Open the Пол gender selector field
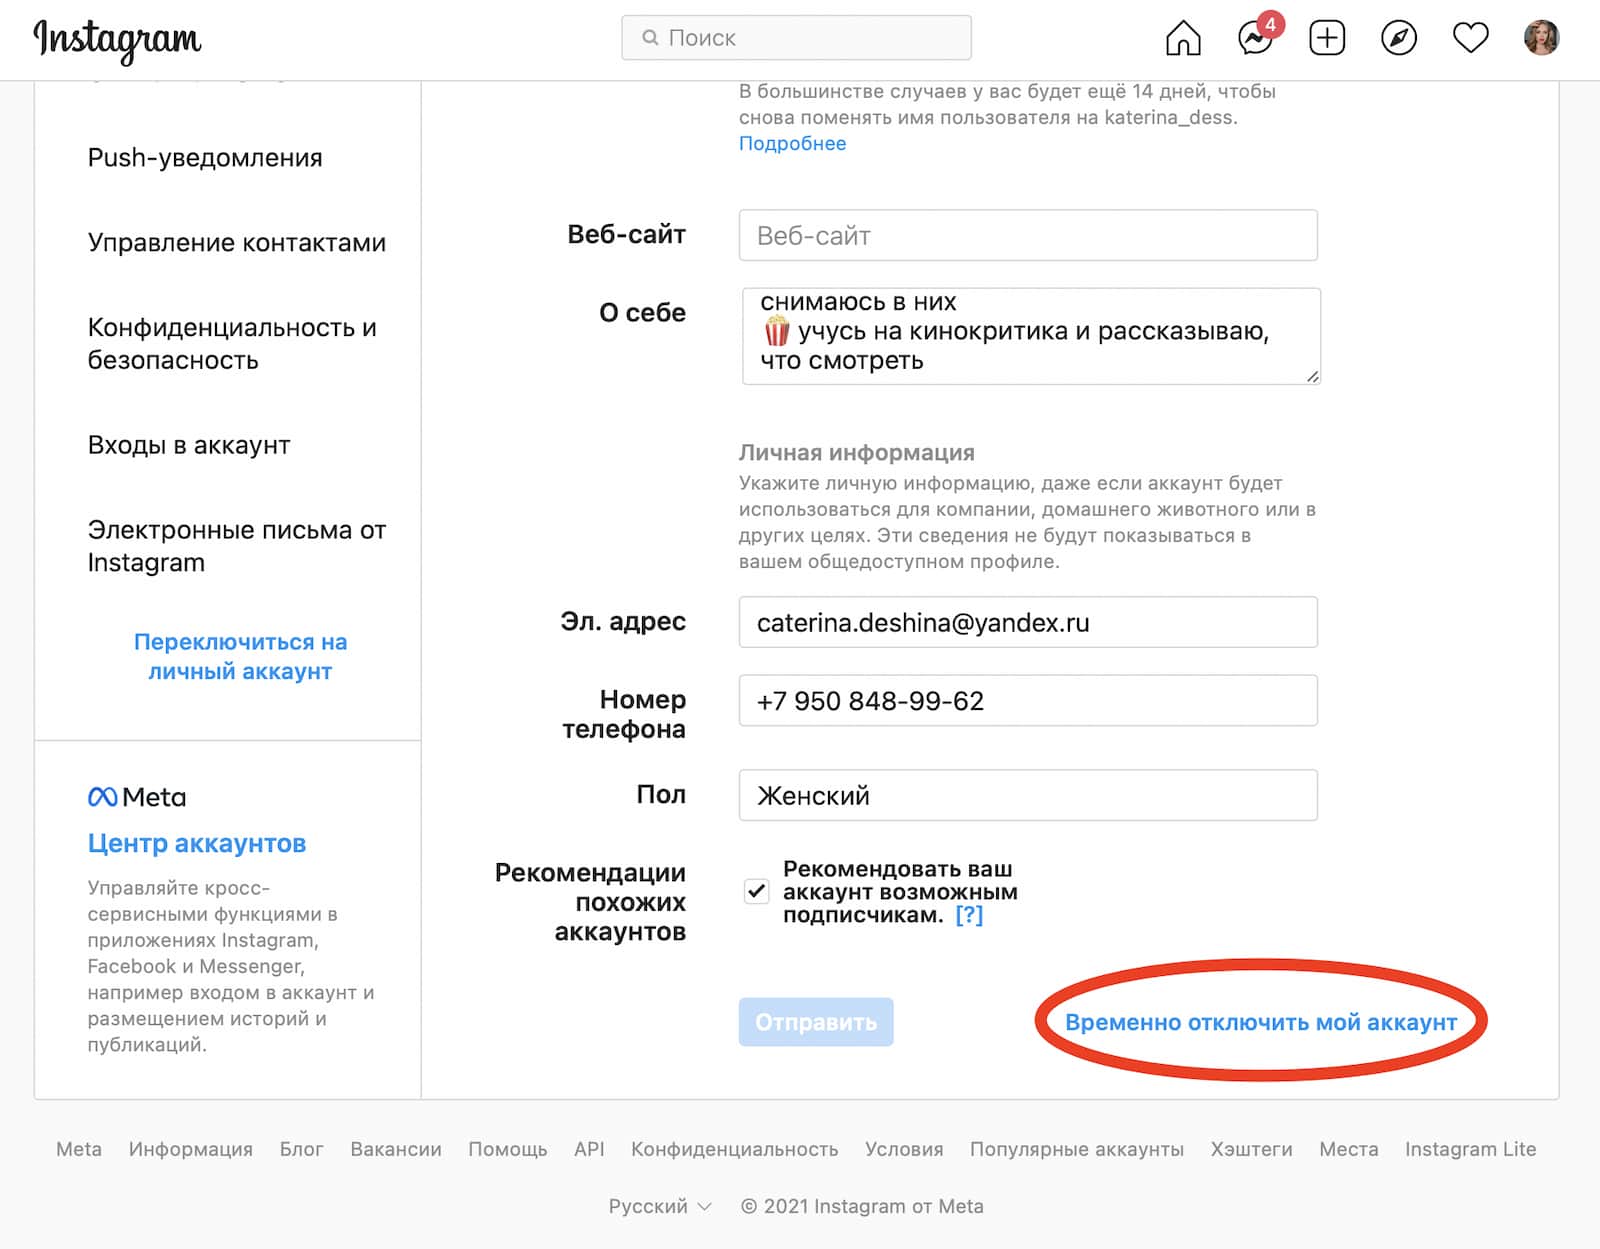Screen dimensions: 1600x1249 (x=1027, y=795)
